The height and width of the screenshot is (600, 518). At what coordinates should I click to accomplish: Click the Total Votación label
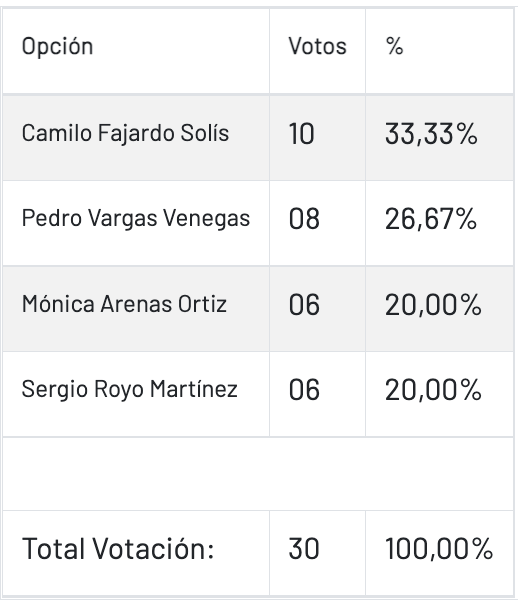pyautogui.click(x=118, y=549)
